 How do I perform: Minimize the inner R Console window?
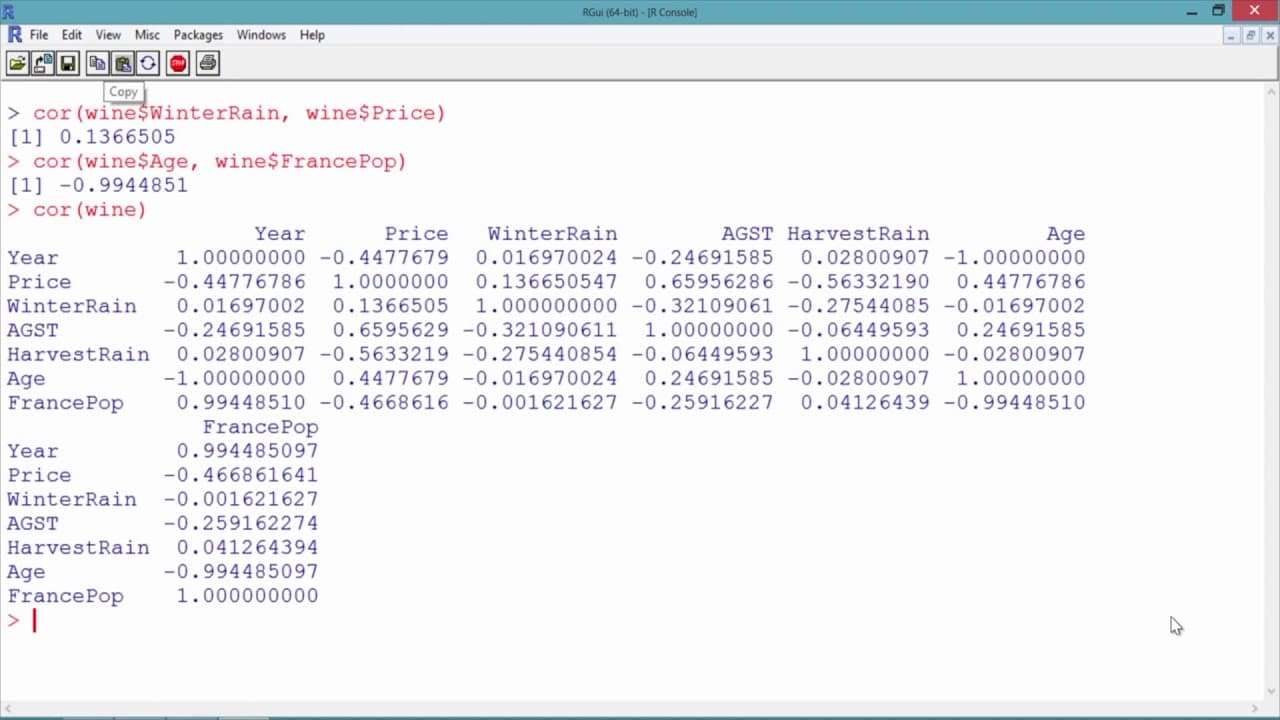pos(1232,35)
